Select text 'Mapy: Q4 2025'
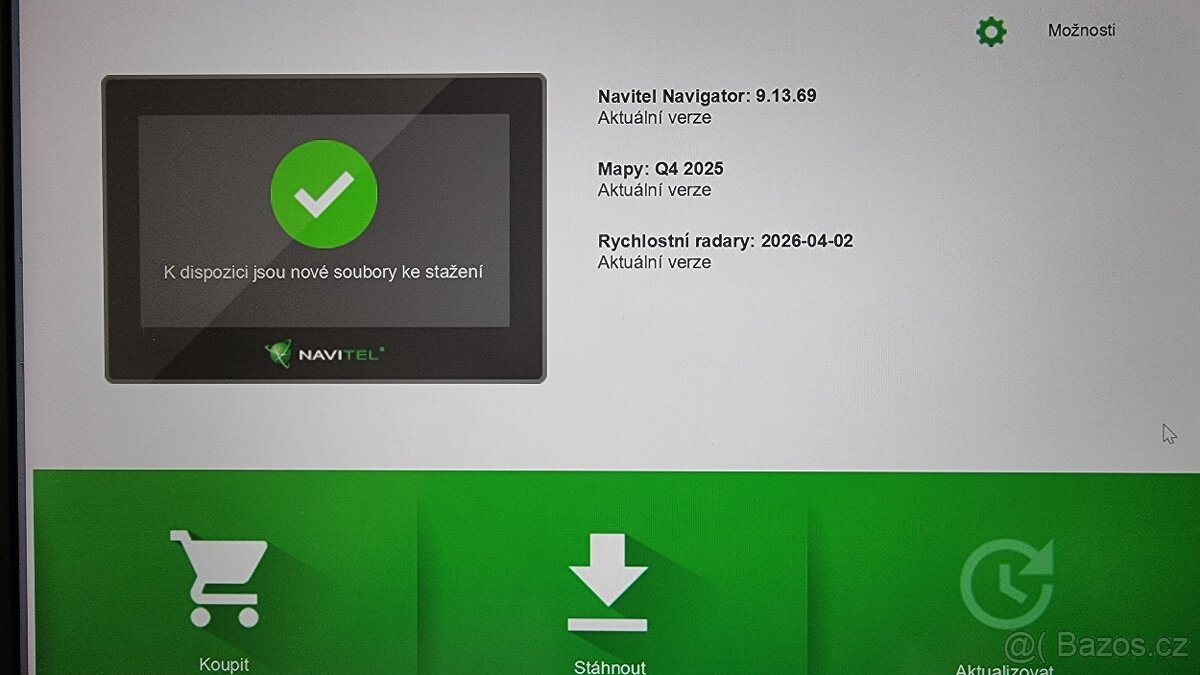This screenshot has height=675, width=1200. (x=660, y=168)
